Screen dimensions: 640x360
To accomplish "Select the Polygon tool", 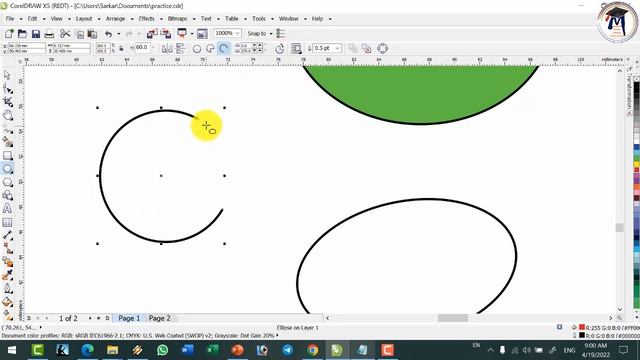I will pyautogui.click(x=7, y=182).
